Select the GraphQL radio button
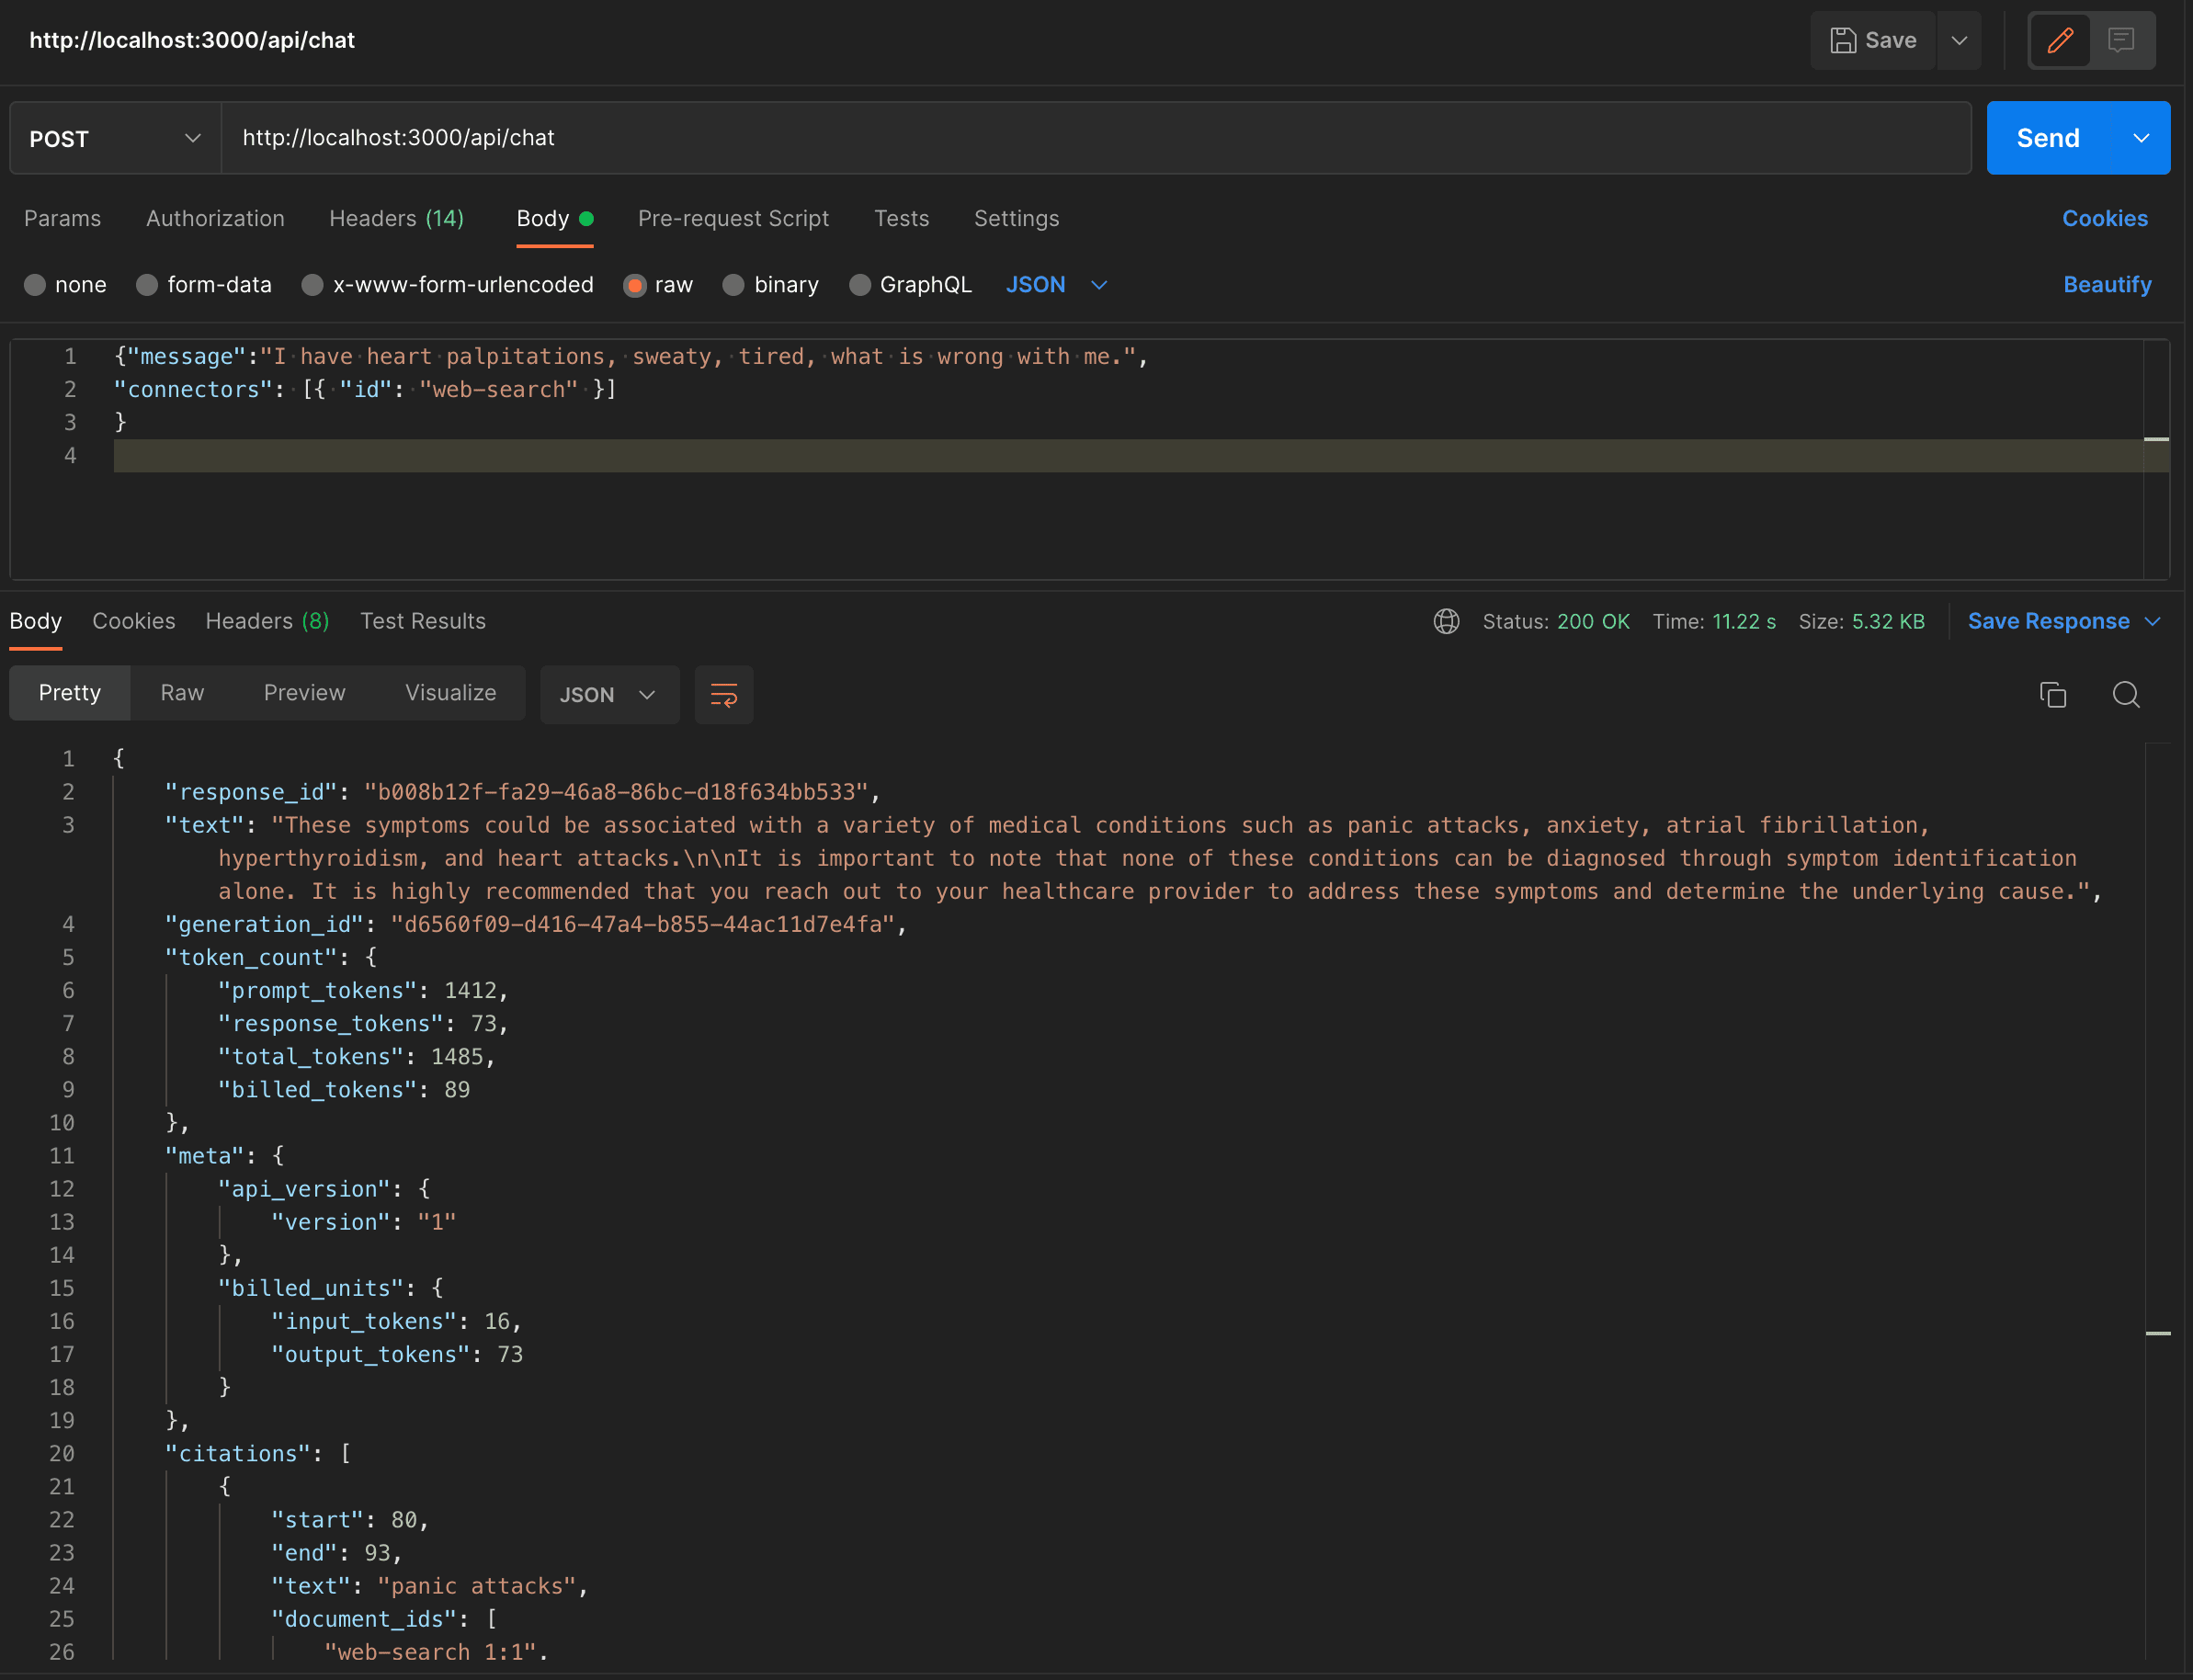Viewport: 2193px width, 1680px height. coord(859,285)
